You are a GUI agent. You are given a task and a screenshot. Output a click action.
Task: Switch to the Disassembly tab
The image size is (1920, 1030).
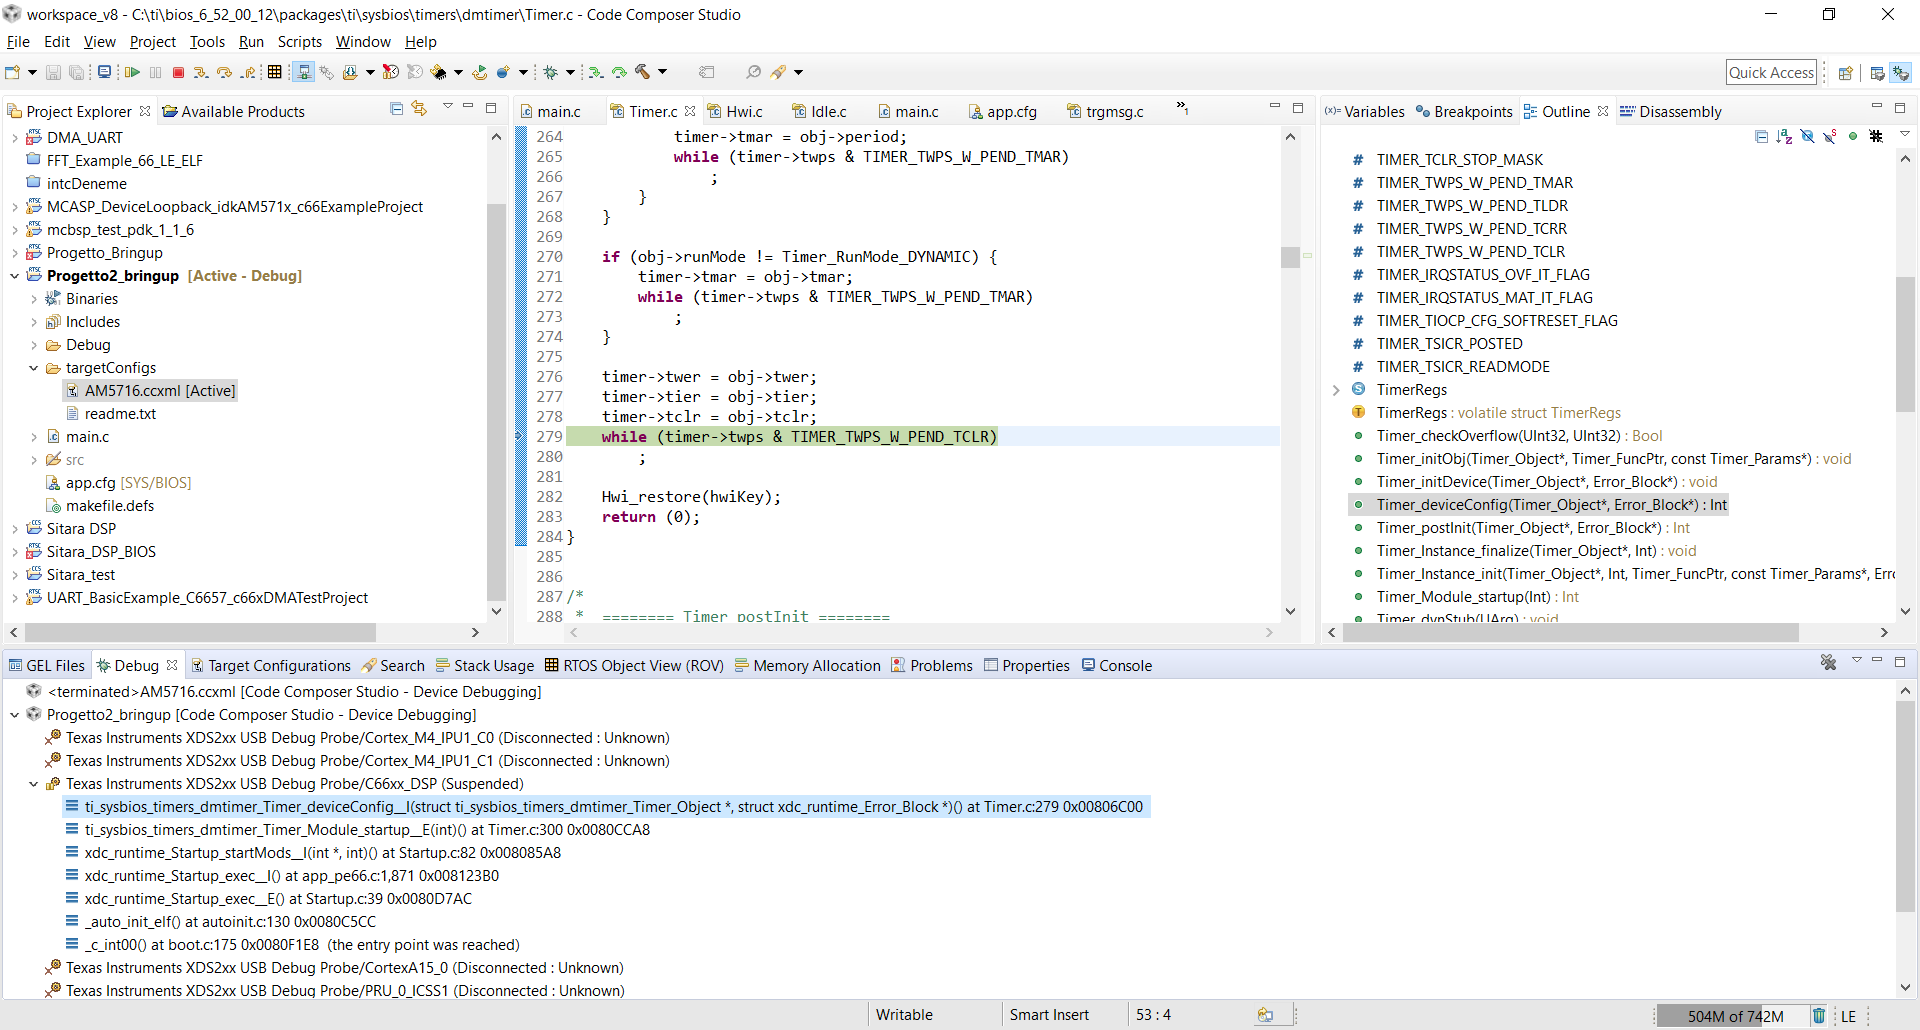click(x=1679, y=112)
